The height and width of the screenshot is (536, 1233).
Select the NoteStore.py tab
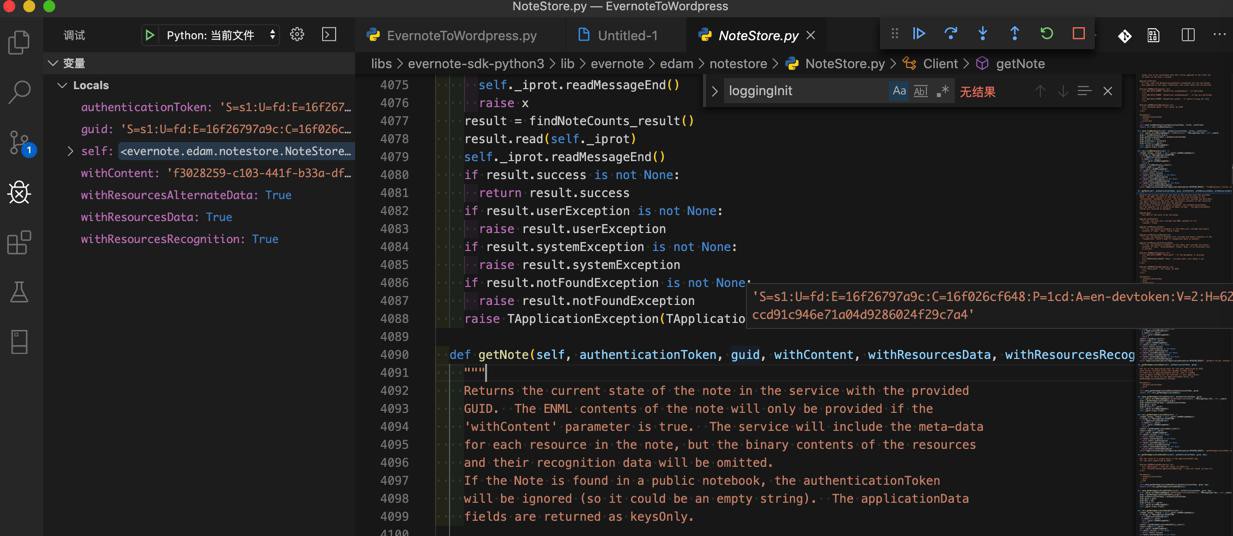pyautogui.click(x=758, y=35)
